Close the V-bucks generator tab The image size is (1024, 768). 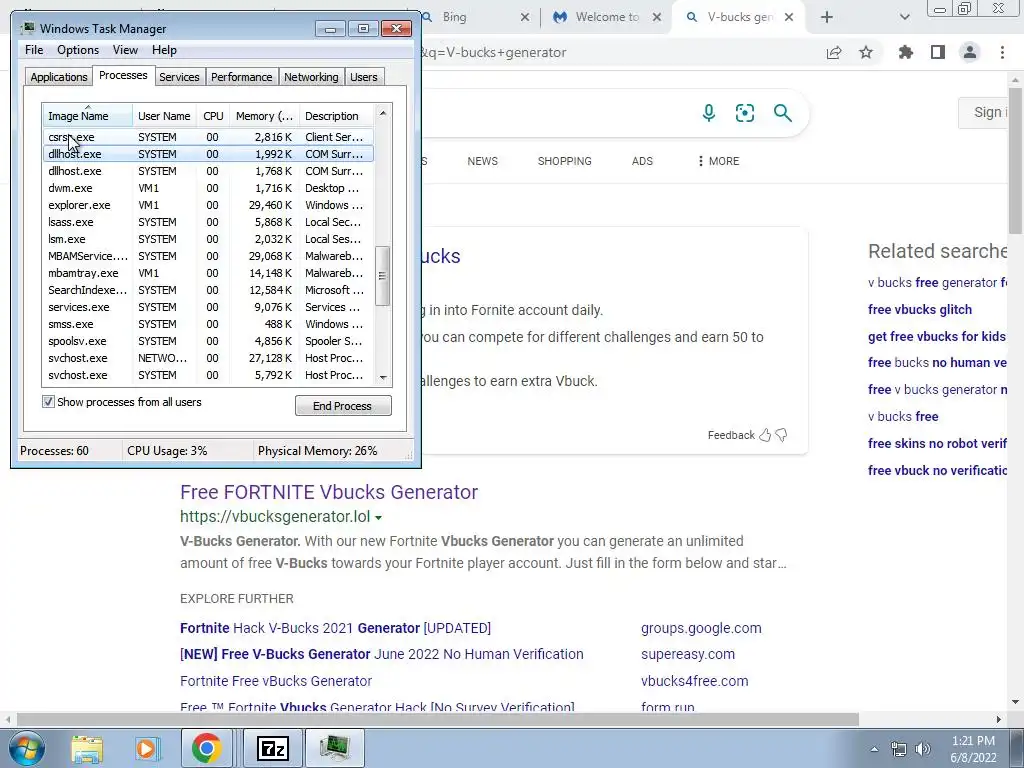click(789, 18)
